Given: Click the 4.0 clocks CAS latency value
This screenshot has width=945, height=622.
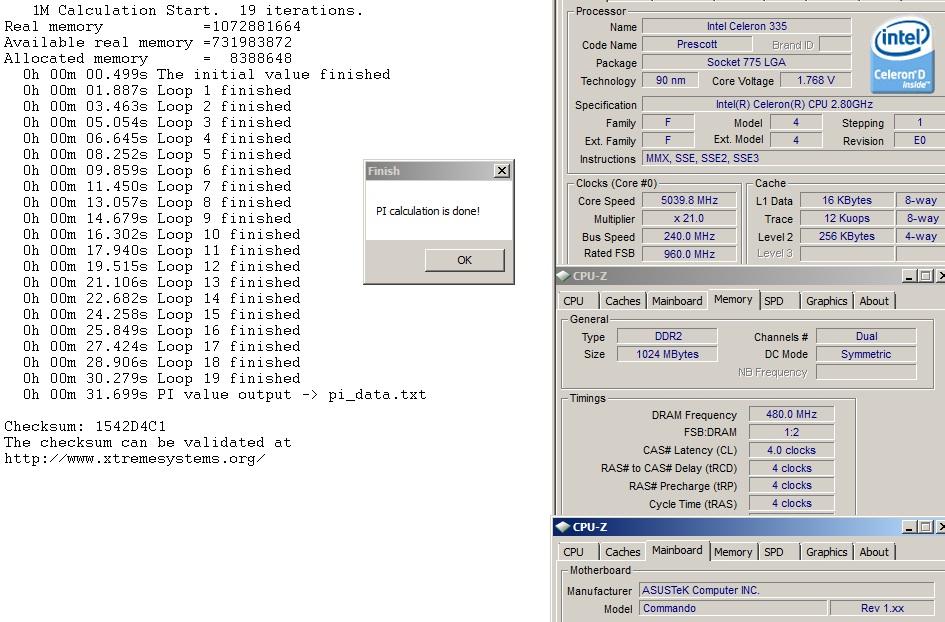Looking at the screenshot, I should coord(791,450).
